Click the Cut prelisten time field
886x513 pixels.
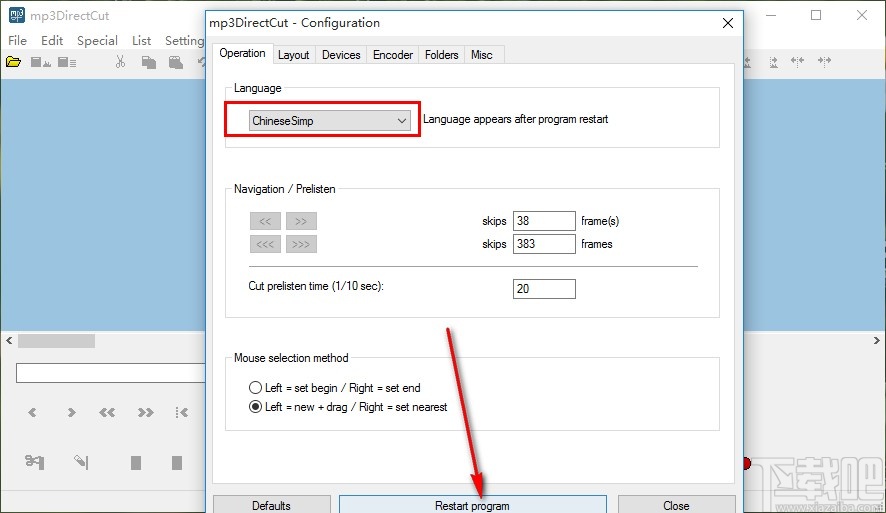coord(544,289)
